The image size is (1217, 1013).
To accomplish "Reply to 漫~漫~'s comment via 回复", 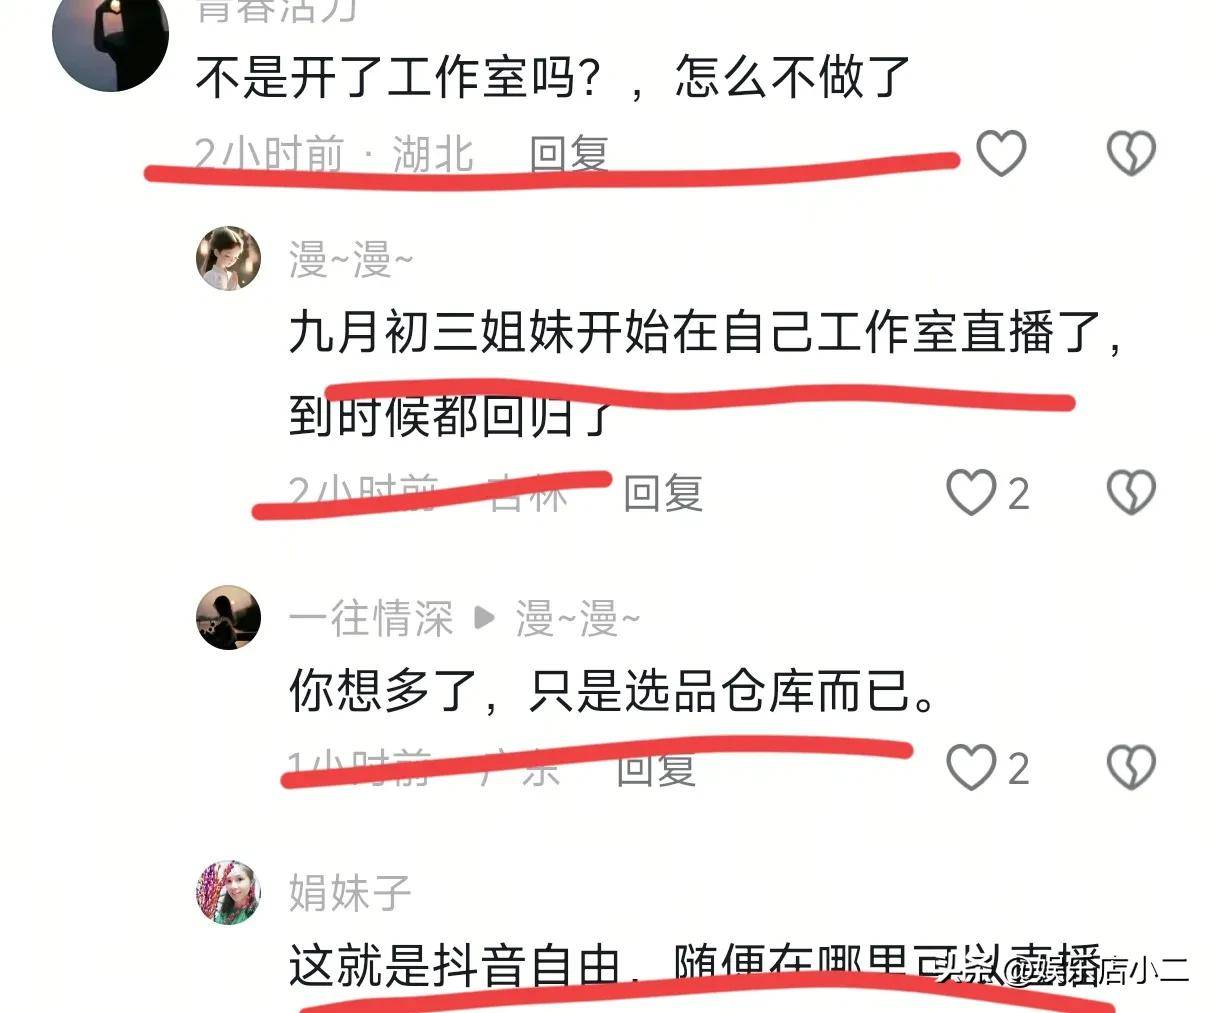I will tap(663, 493).
